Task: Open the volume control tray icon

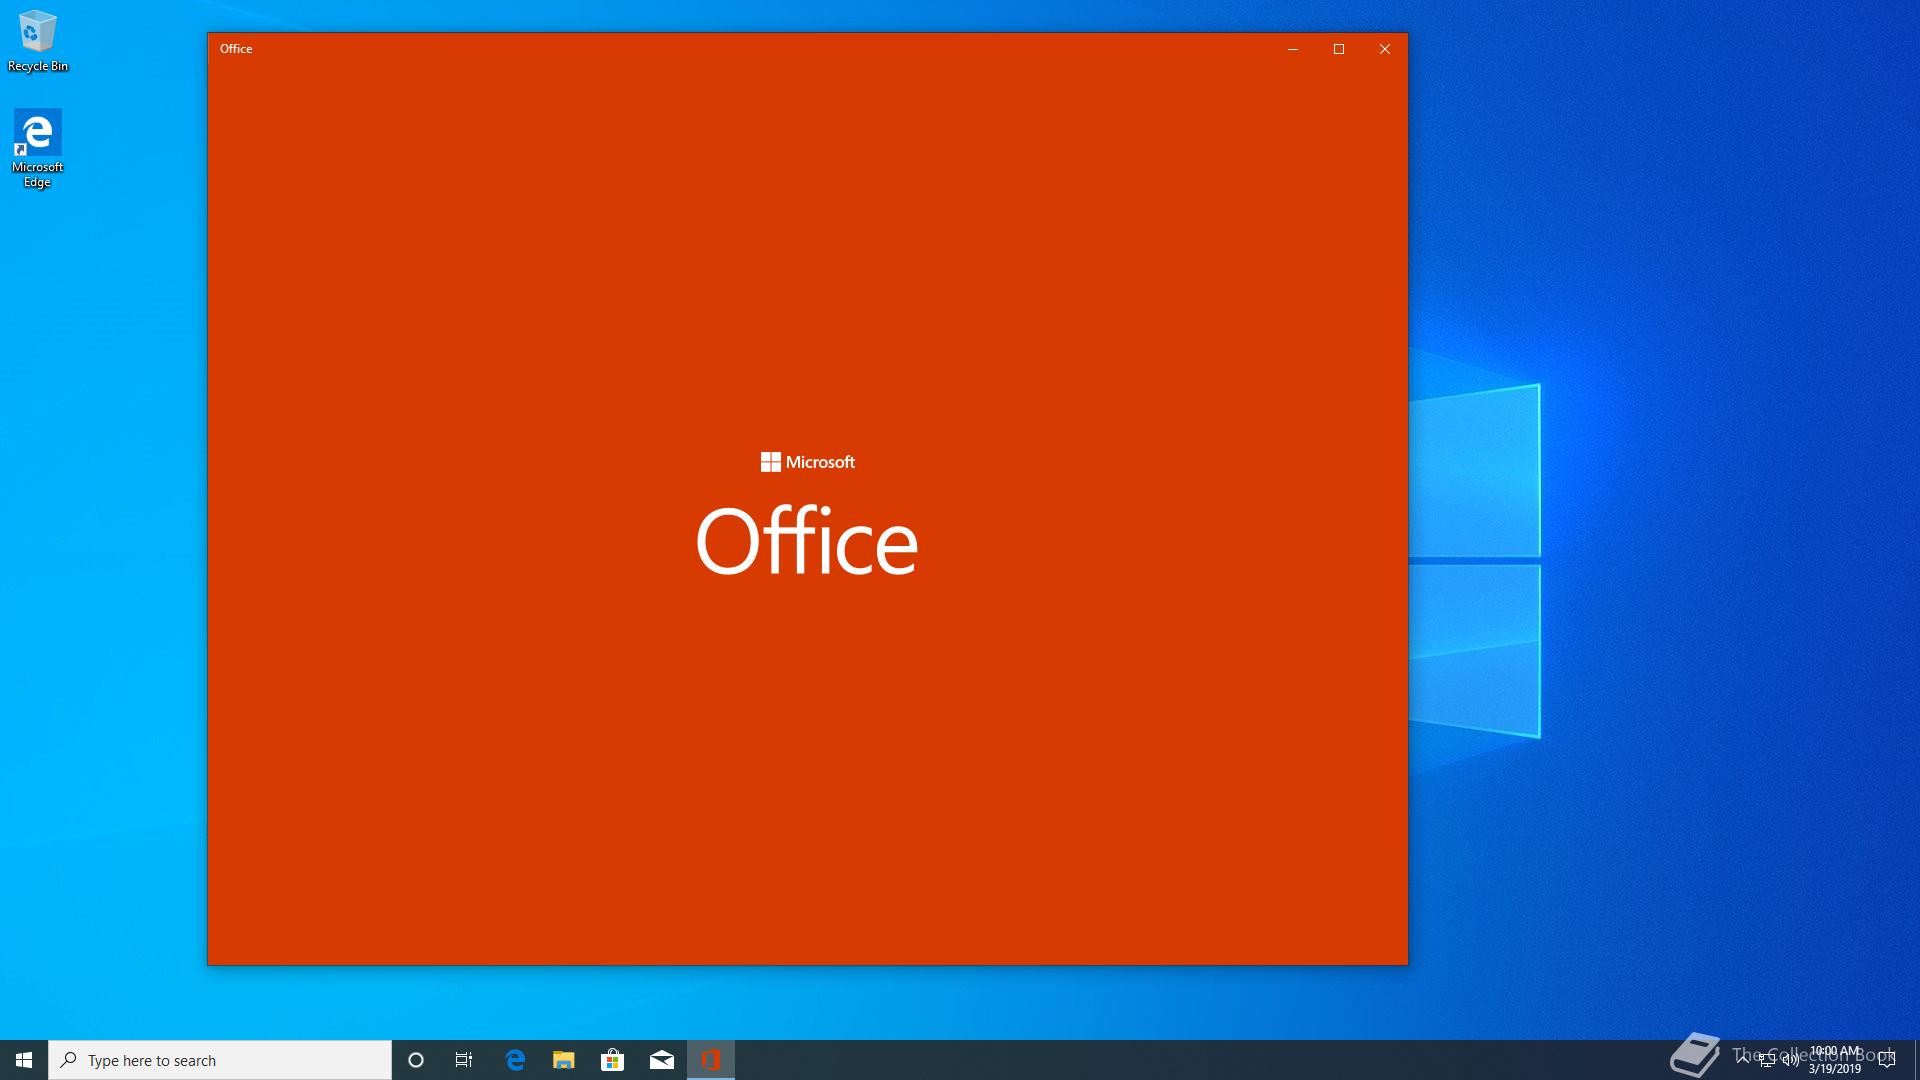Action: 1790,1060
